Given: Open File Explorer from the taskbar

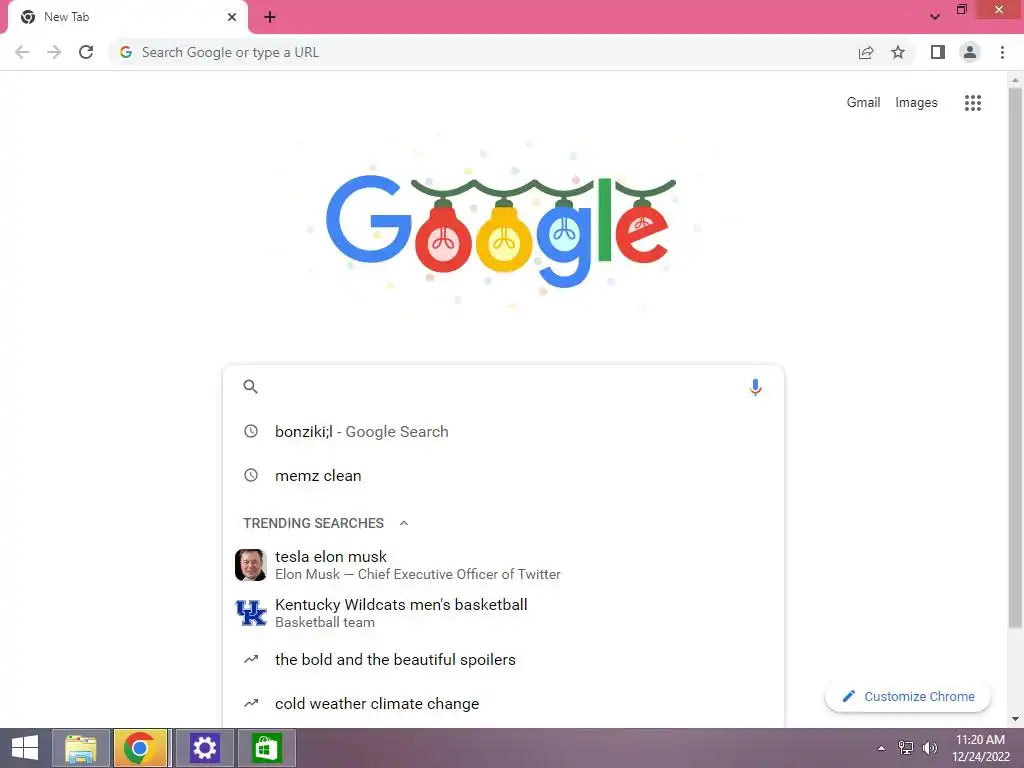Looking at the screenshot, I should [80, 748].
